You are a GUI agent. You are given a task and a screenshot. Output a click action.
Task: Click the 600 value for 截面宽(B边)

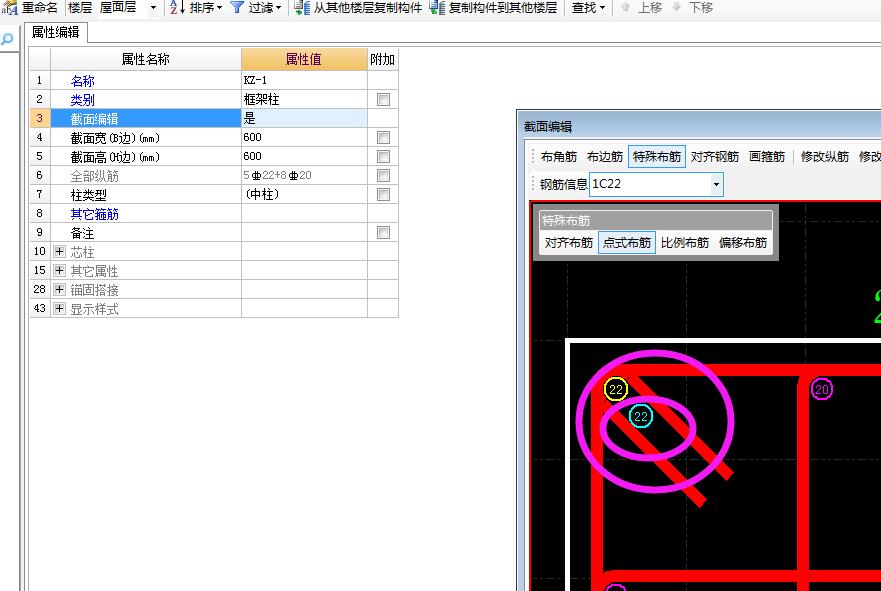[x=304, y=137]
